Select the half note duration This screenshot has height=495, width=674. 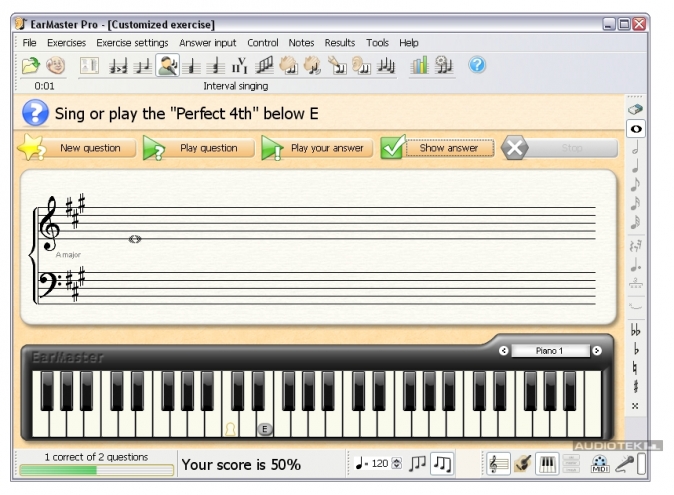635,147
